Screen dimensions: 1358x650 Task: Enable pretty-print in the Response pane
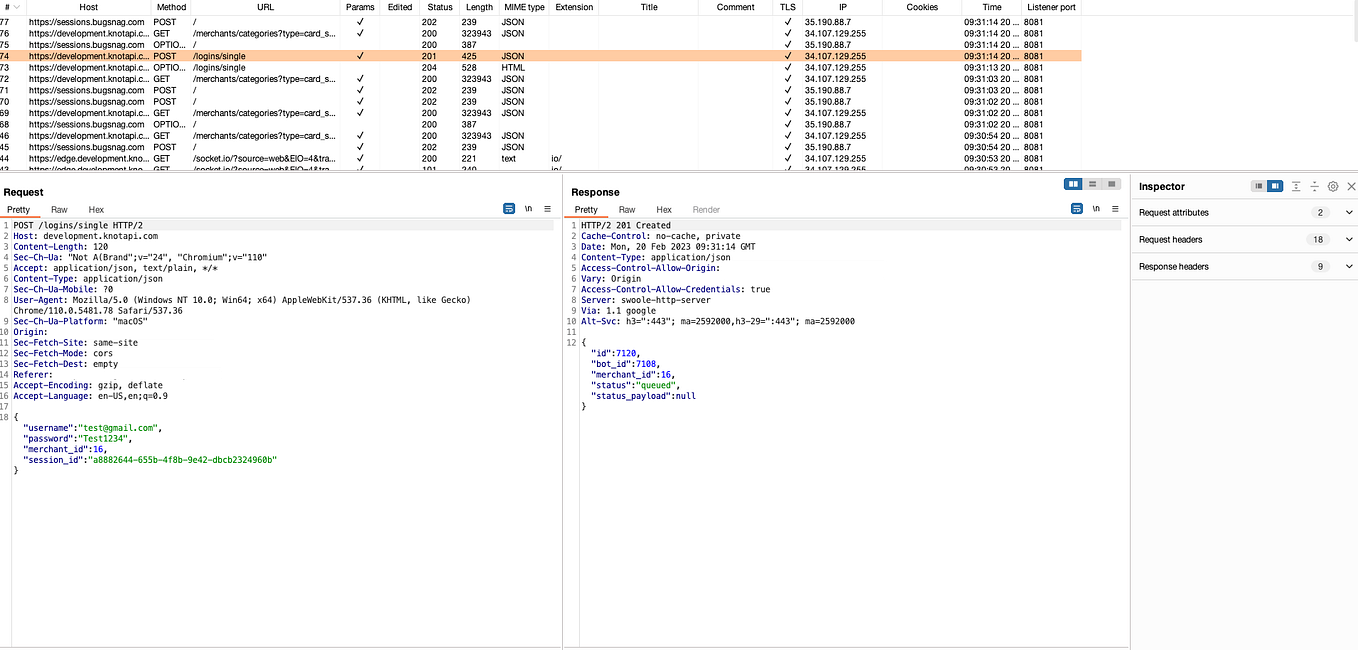click(x=1076, y=209)
